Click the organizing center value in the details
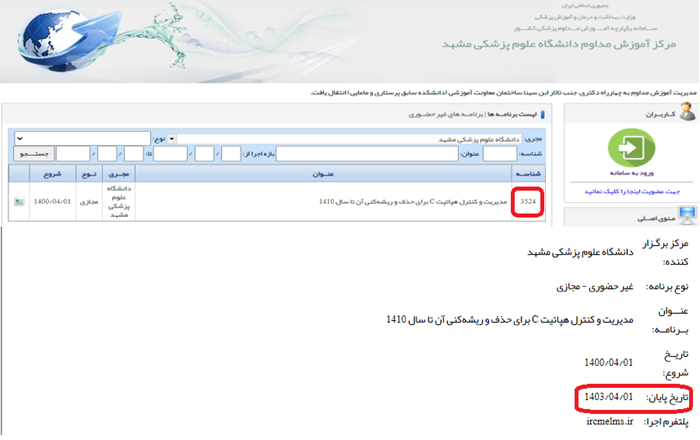Screen dimensions: 700x440 pos(580,253)
